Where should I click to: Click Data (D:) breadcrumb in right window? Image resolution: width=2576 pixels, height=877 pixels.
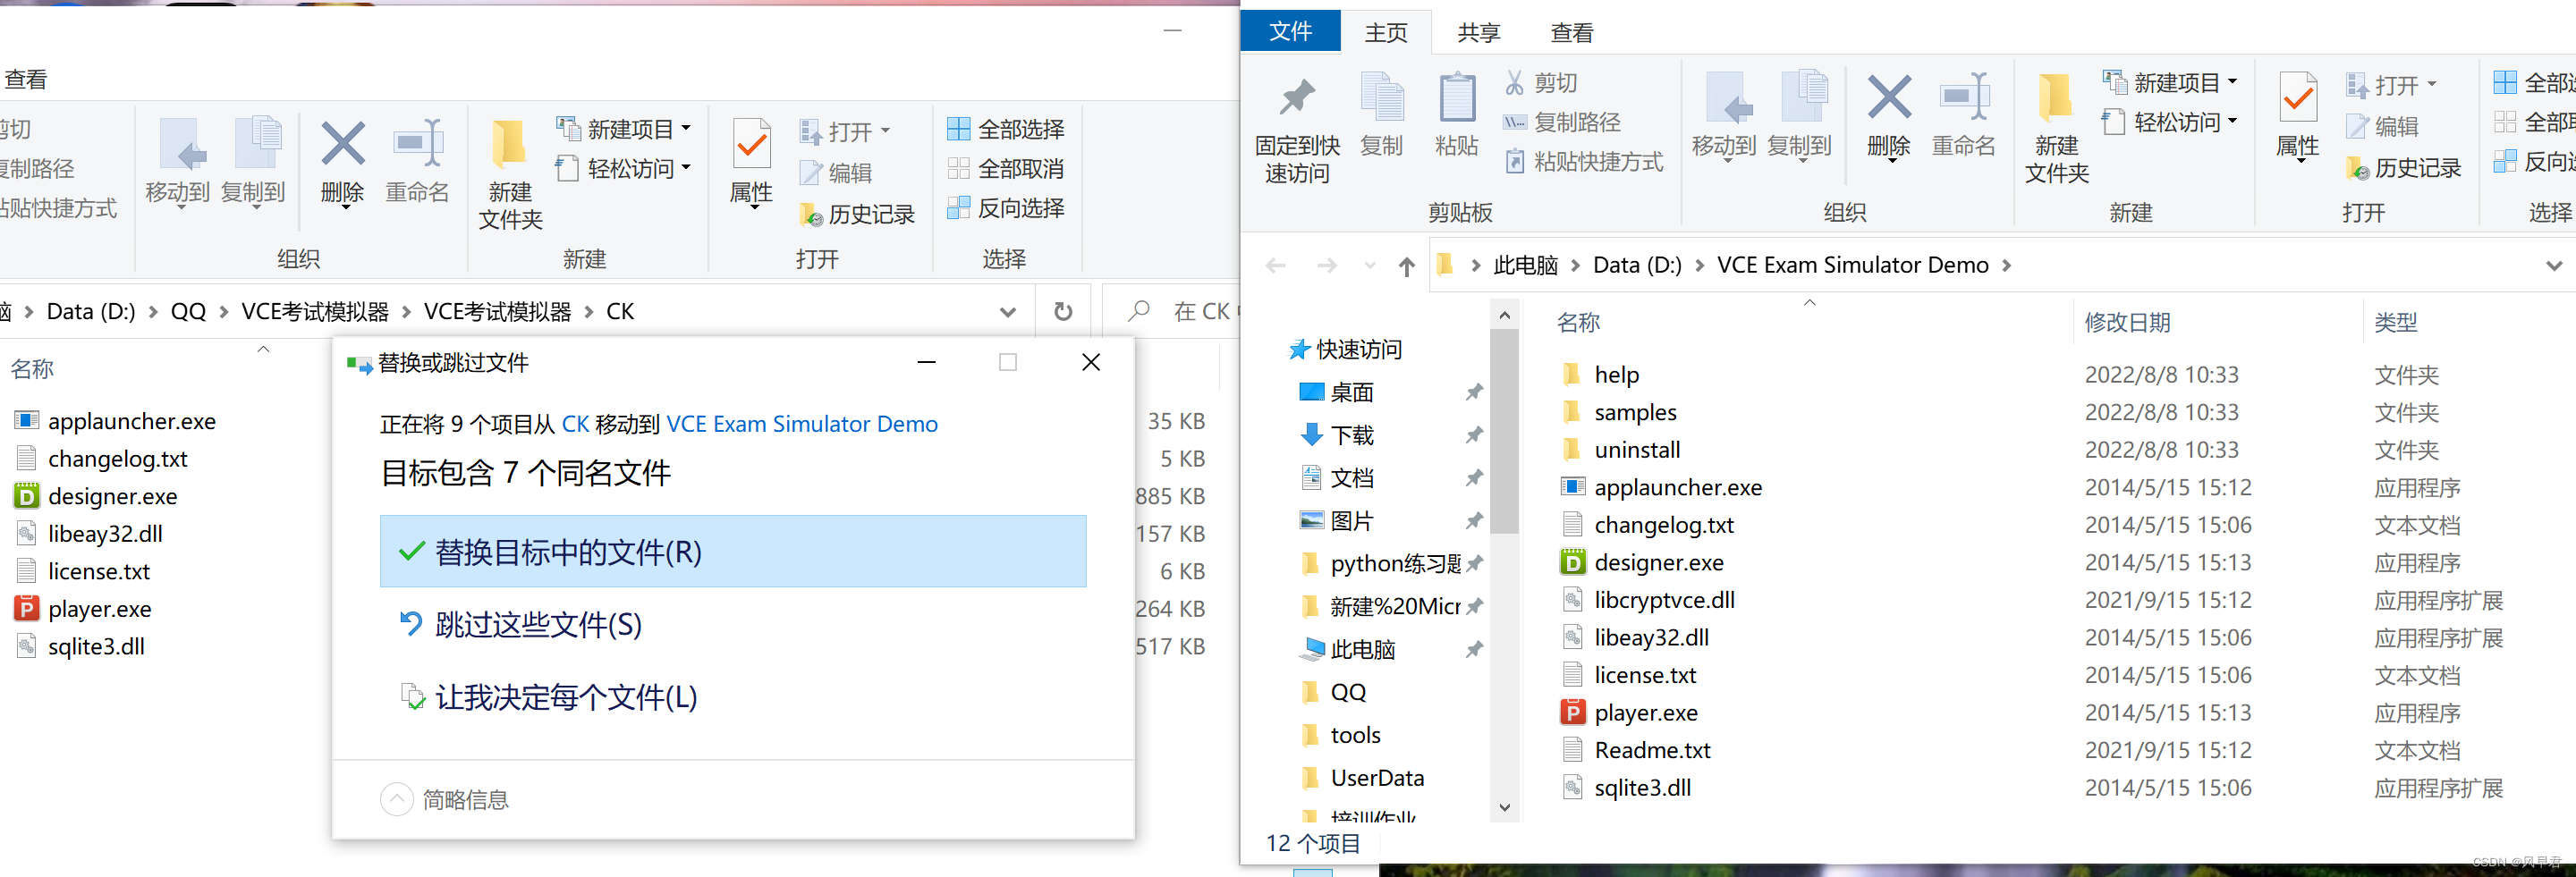(1637, 265)
